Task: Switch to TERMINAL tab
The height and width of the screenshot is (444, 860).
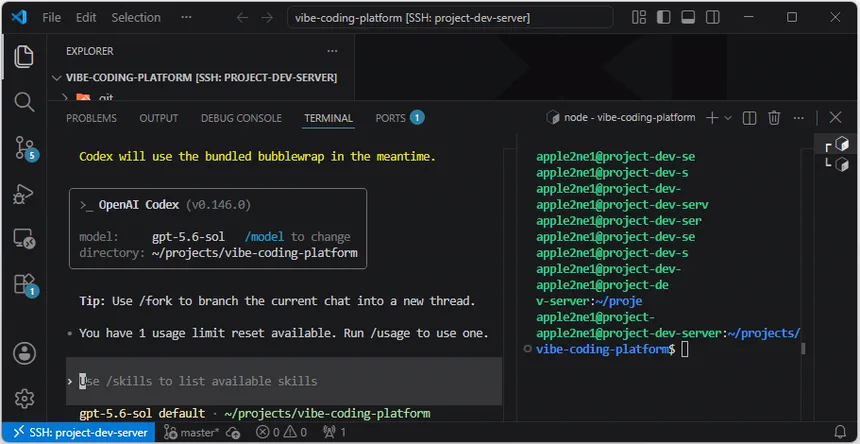Action: [329, 118]
